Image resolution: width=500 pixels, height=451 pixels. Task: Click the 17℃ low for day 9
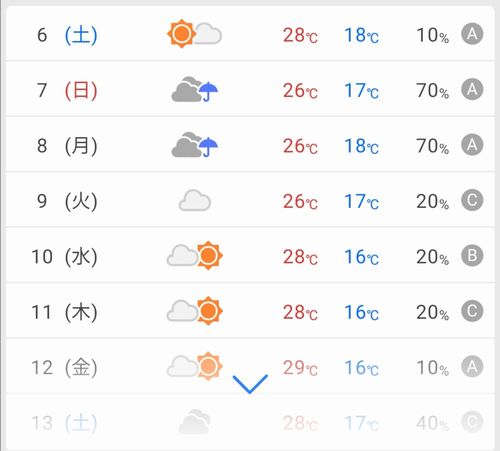pos(362,202)
